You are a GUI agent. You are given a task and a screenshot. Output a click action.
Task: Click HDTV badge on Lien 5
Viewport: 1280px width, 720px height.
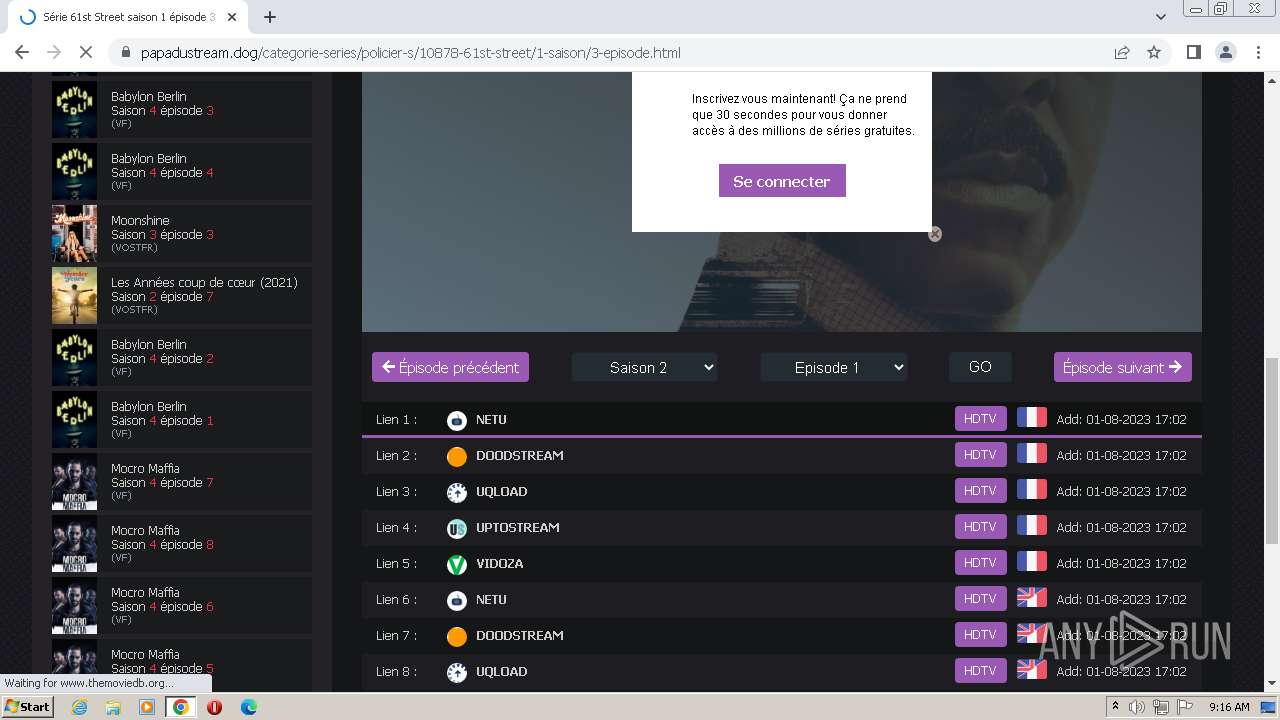[x=980, y=562]
